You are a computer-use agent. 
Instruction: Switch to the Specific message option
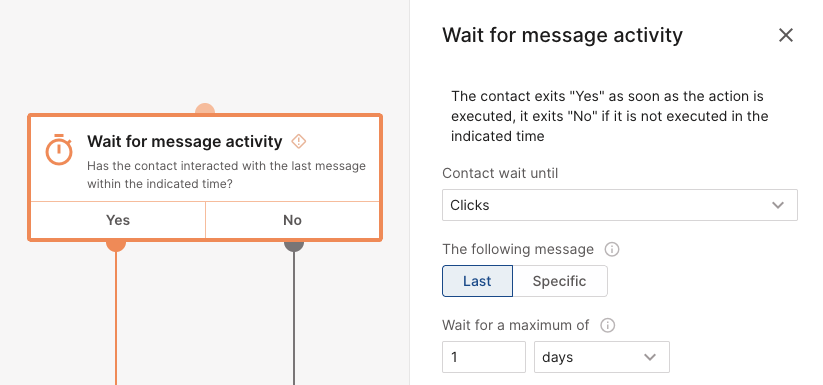tap(560, 281)
